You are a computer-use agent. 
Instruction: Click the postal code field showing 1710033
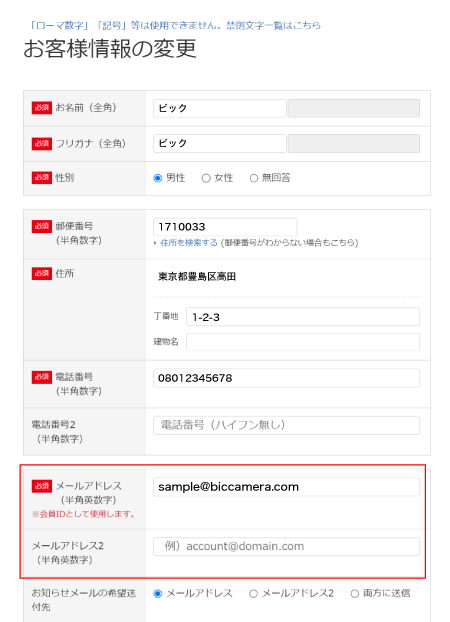click(225, 227)
